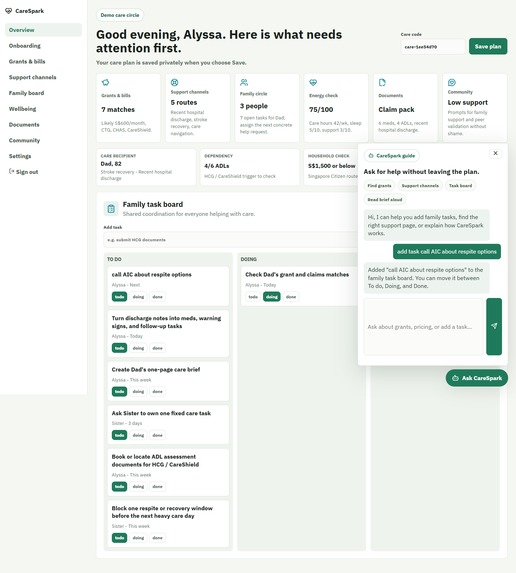
Task: Go to Onboarding in the sidebar
Action: [x=43, y=46]
